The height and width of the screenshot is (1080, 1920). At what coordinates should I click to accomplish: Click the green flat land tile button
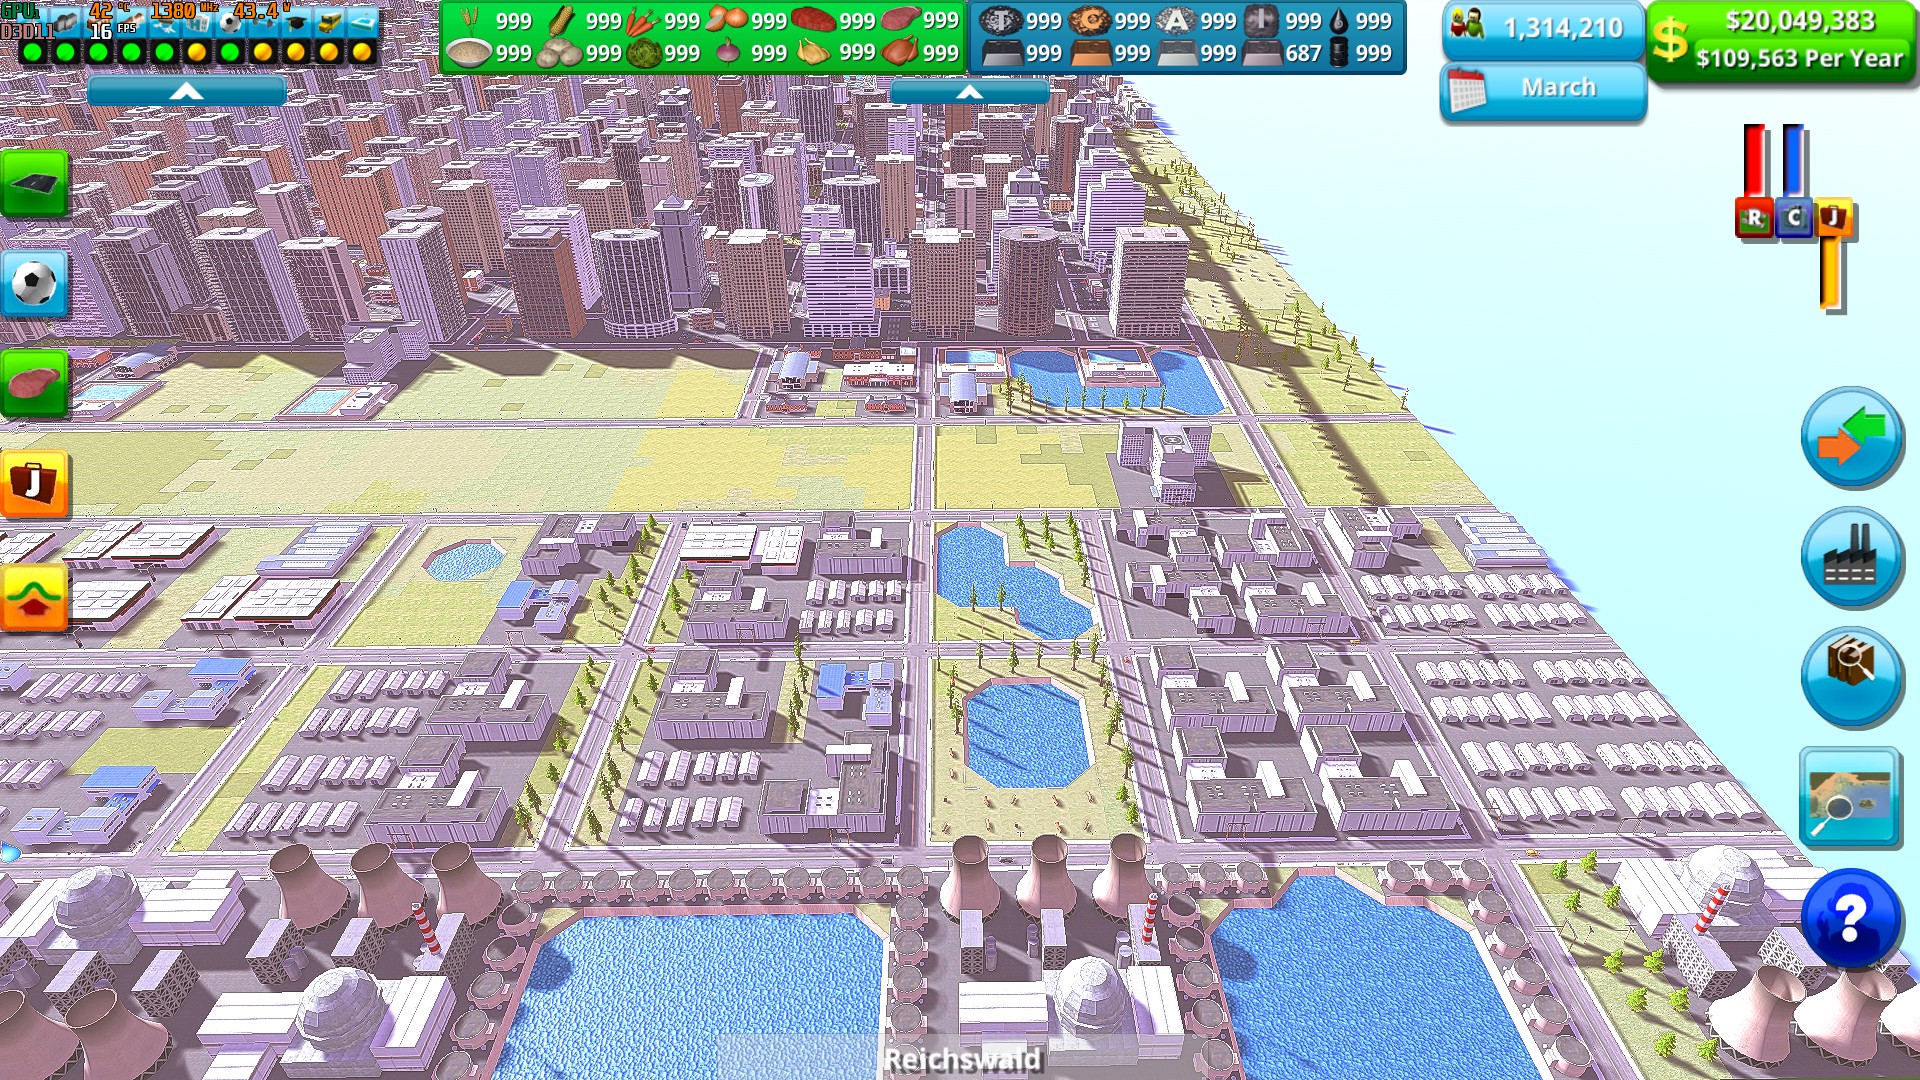(34, 183)
